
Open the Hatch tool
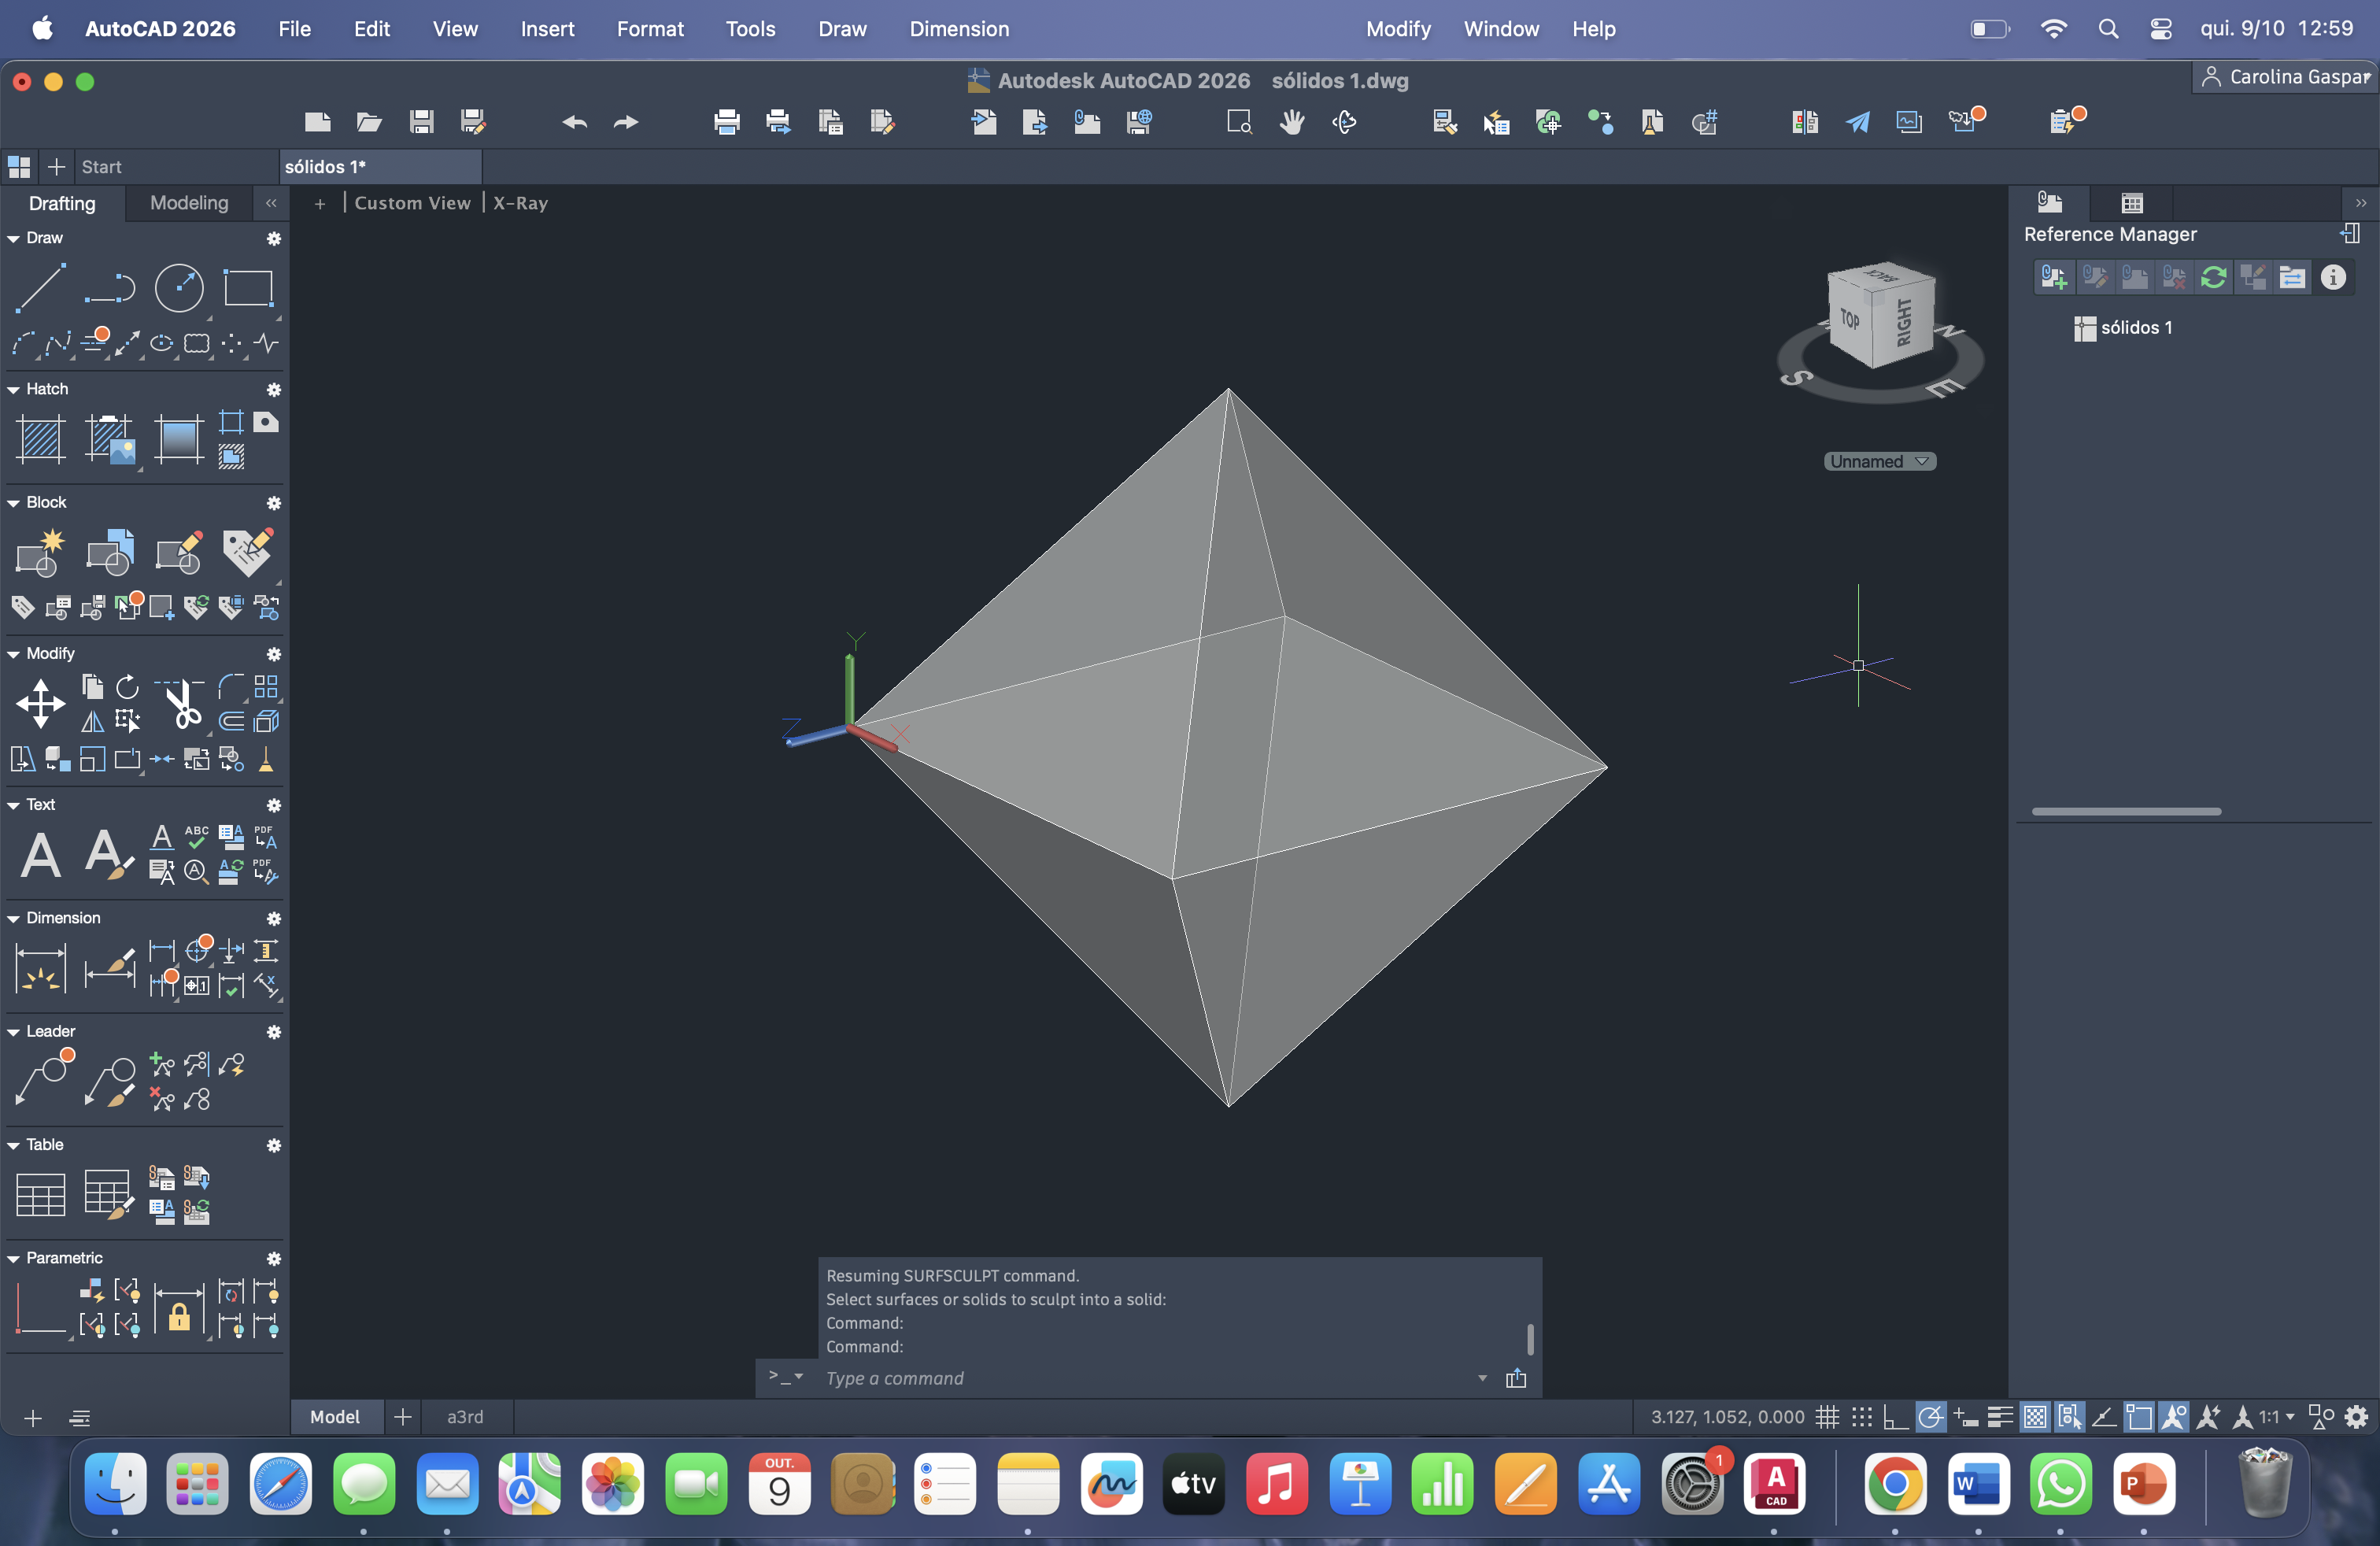point(41,438)
